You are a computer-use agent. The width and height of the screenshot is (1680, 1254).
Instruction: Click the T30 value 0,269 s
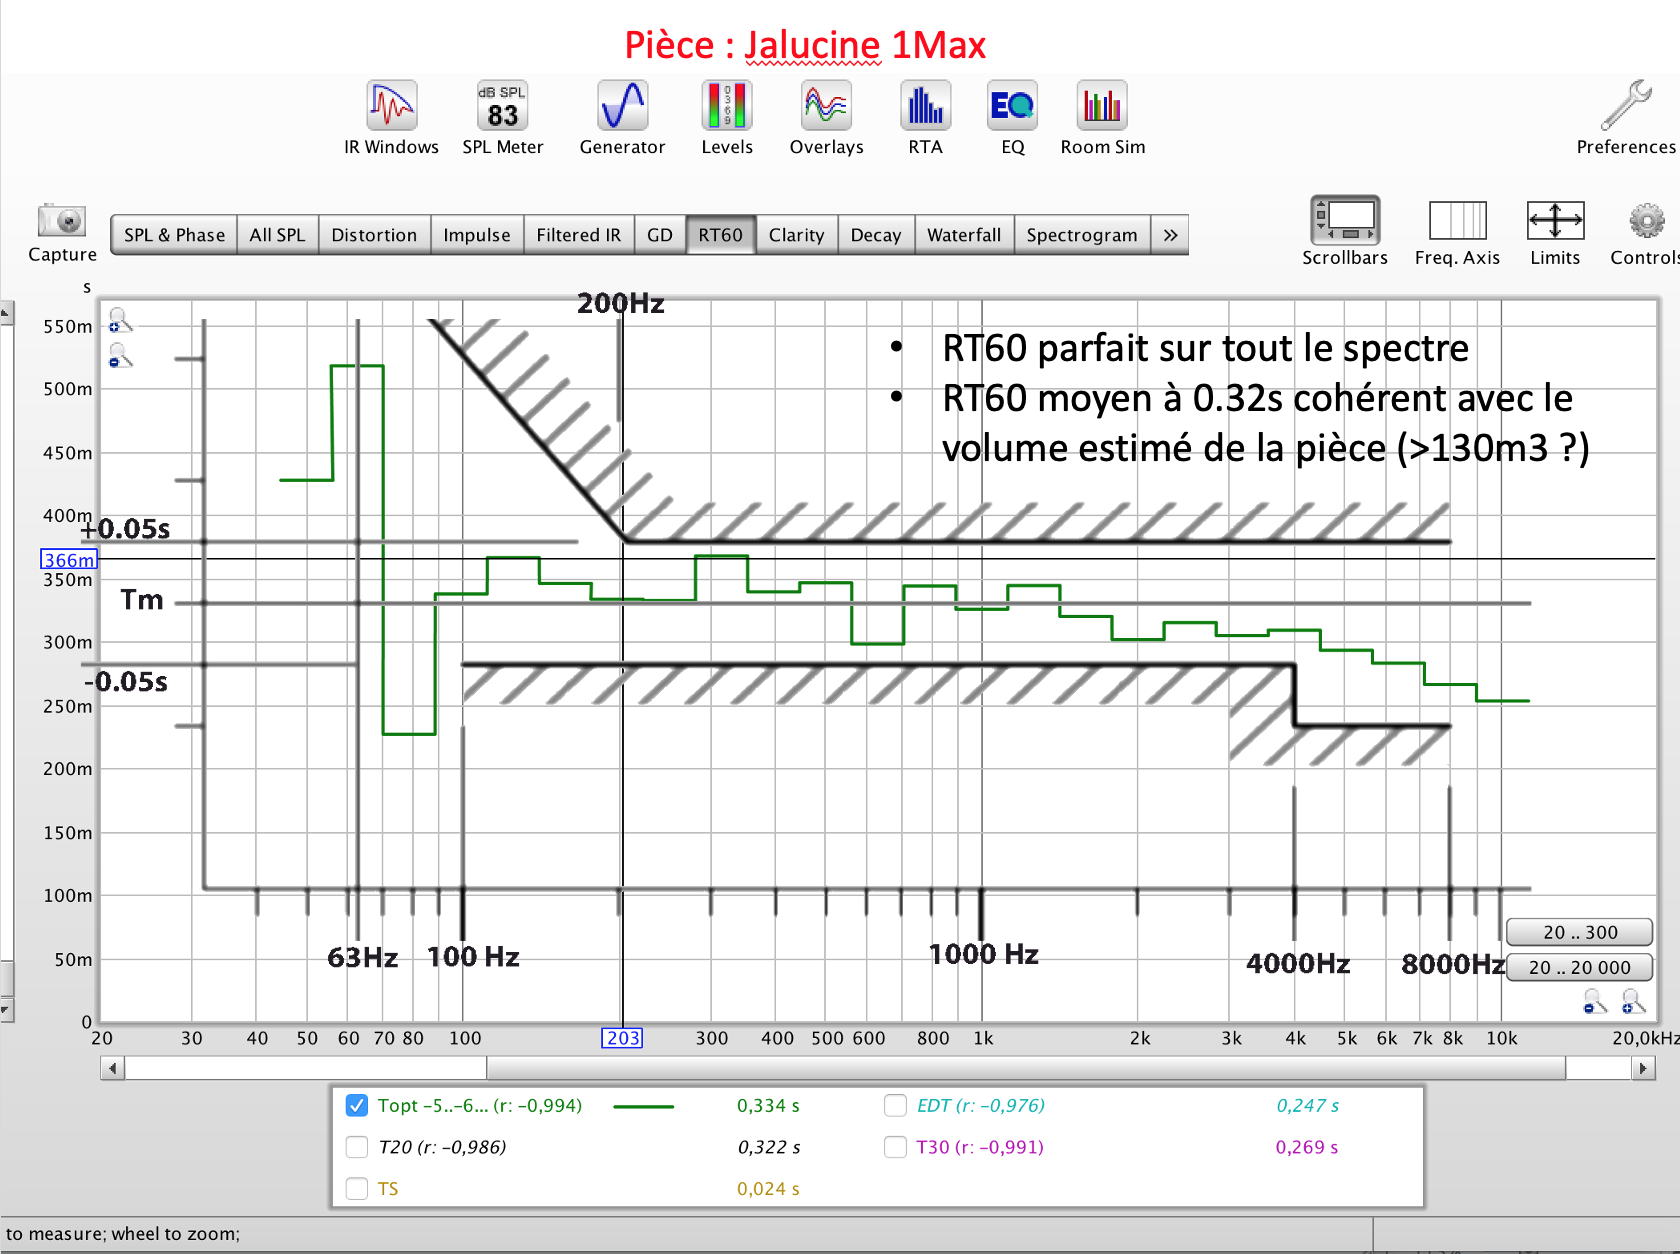1307,1147
